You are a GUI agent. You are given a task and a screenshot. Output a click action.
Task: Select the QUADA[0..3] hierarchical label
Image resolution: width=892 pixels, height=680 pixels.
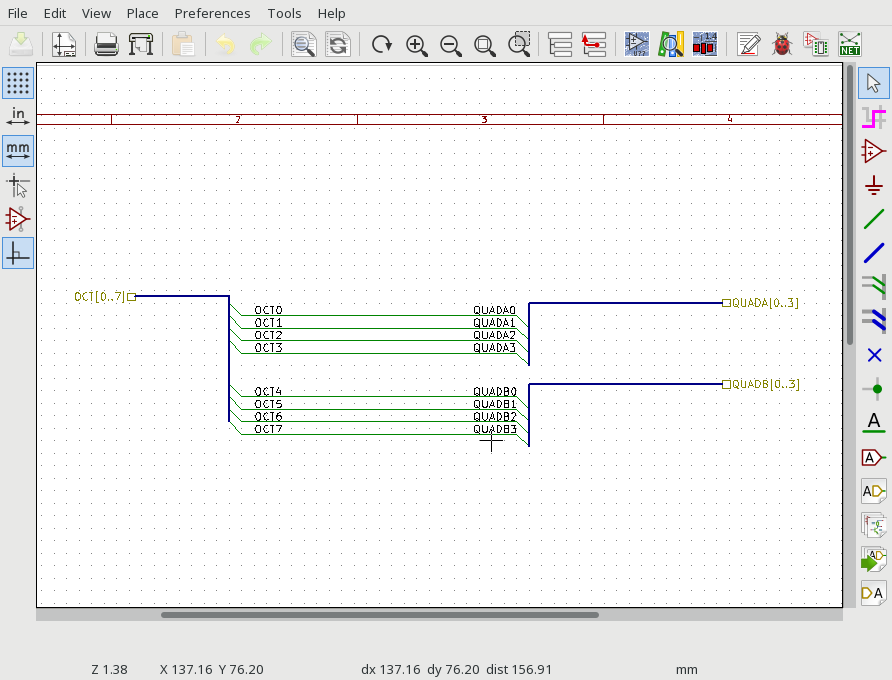coord(761,303)
